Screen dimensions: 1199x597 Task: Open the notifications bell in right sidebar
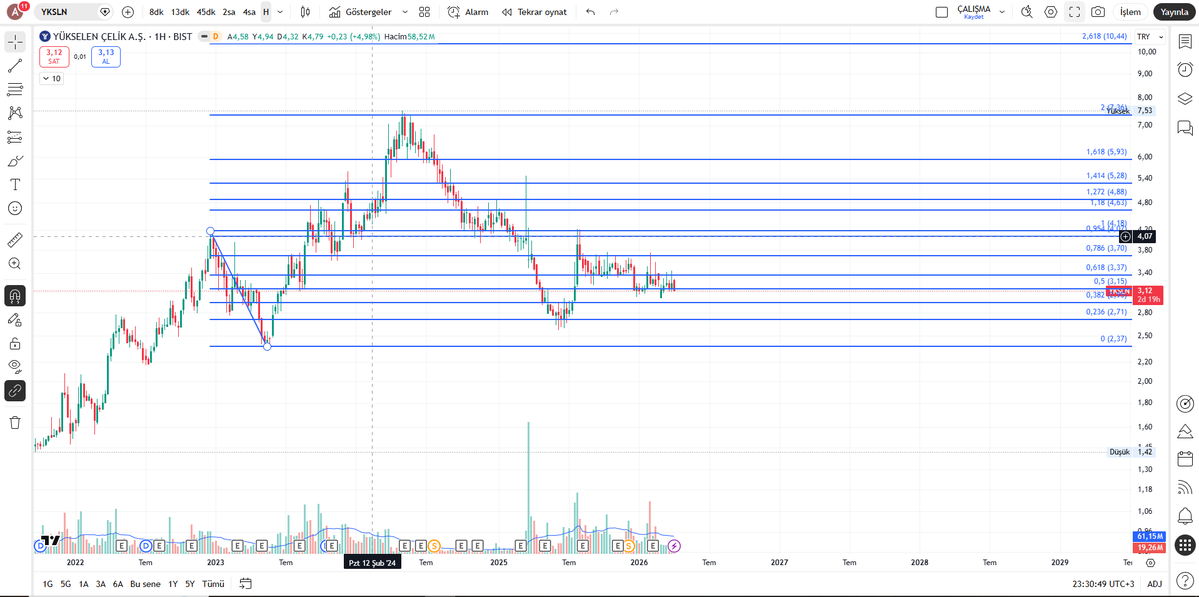[x=1184, y=514]
